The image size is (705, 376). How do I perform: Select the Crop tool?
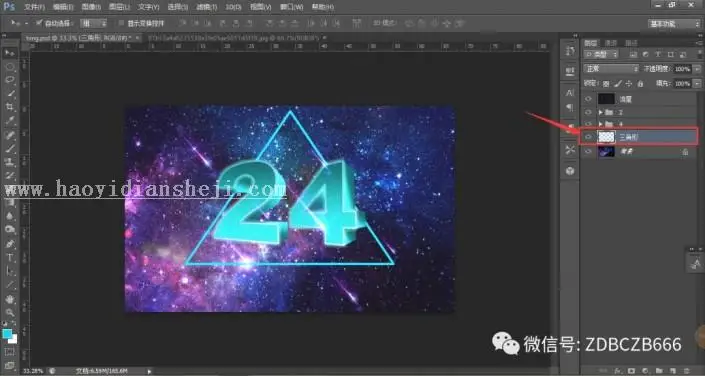pos(9,107)
